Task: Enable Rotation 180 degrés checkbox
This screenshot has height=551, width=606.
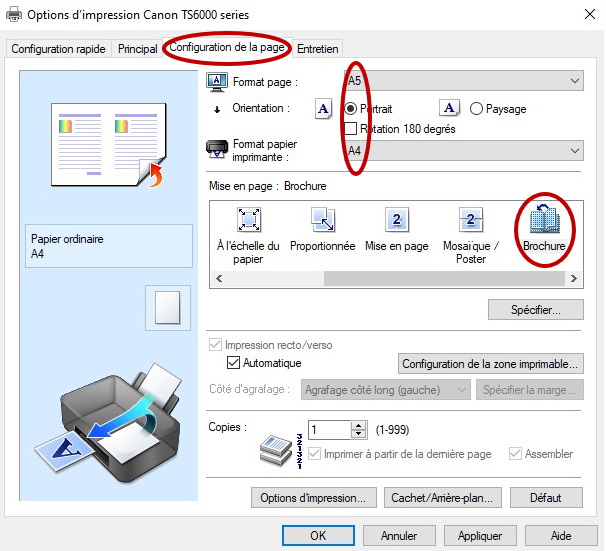Action: (x=351, y=129)
